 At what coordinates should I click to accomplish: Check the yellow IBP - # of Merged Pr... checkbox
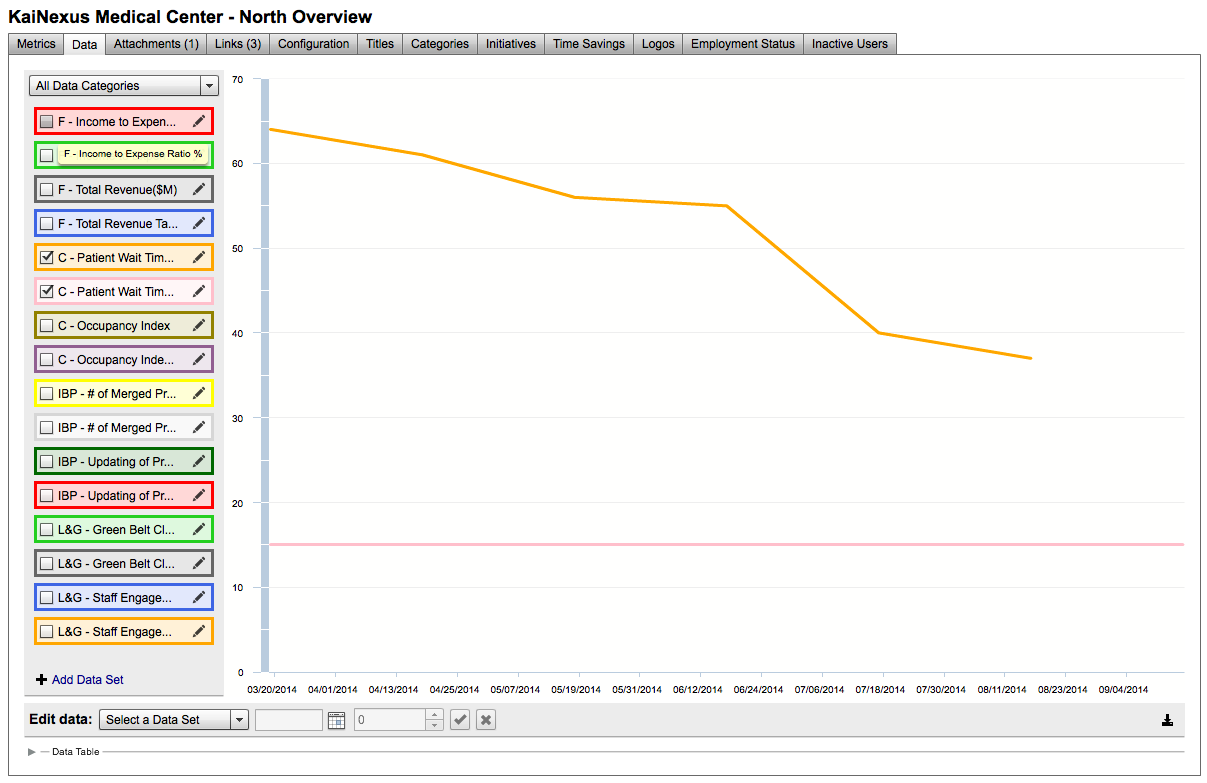pos(47,394)
